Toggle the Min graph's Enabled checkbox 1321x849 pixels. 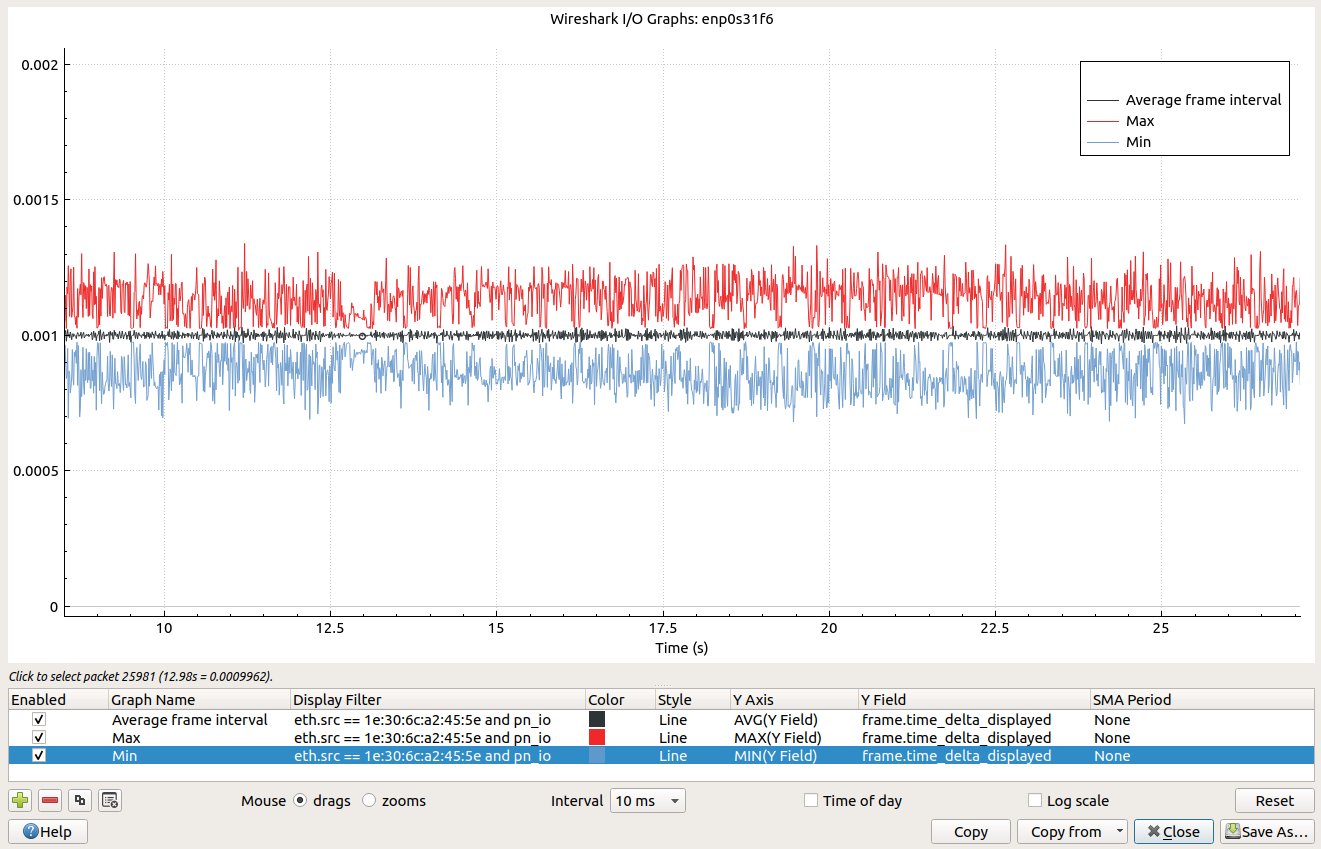click(x=39, y=756)
